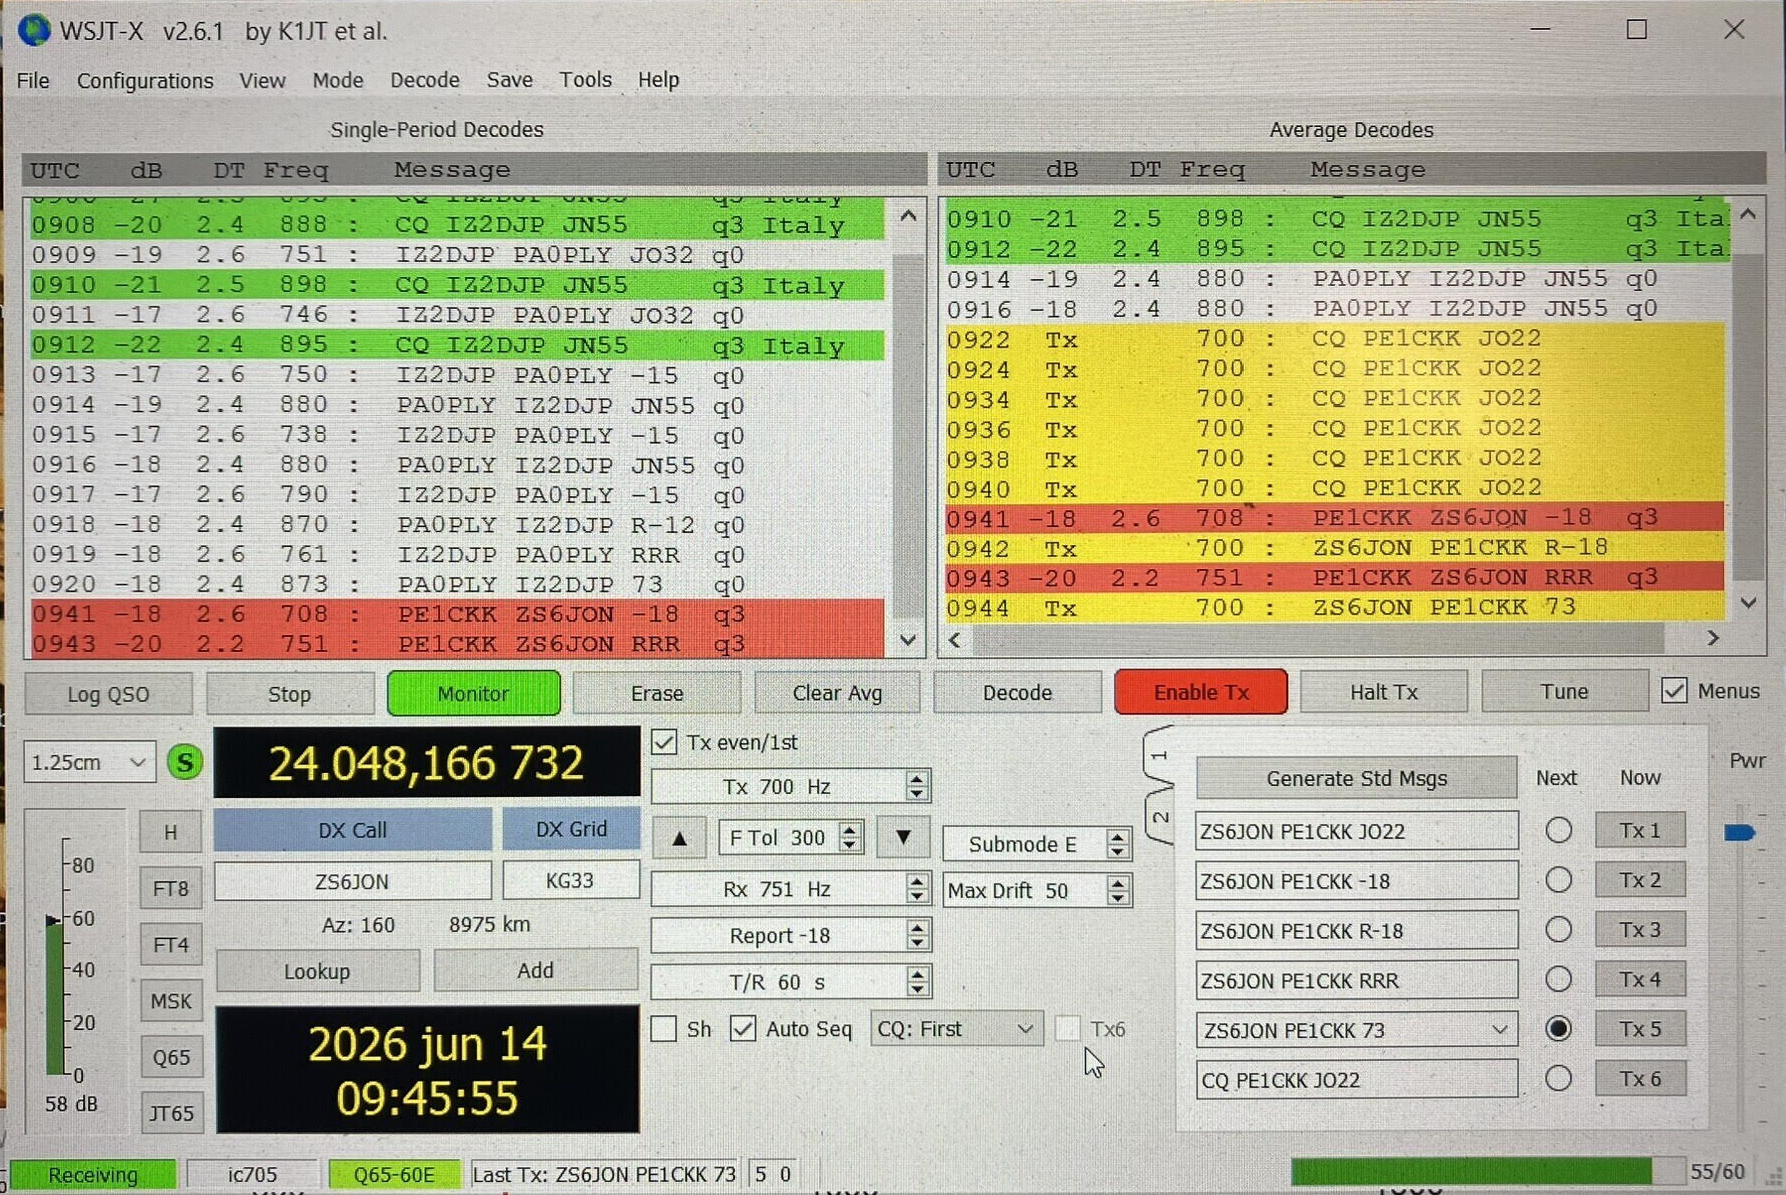Click the Tune button
The width and height of the screenshot is (1786, 1195).
click(x=1564, y=692)
